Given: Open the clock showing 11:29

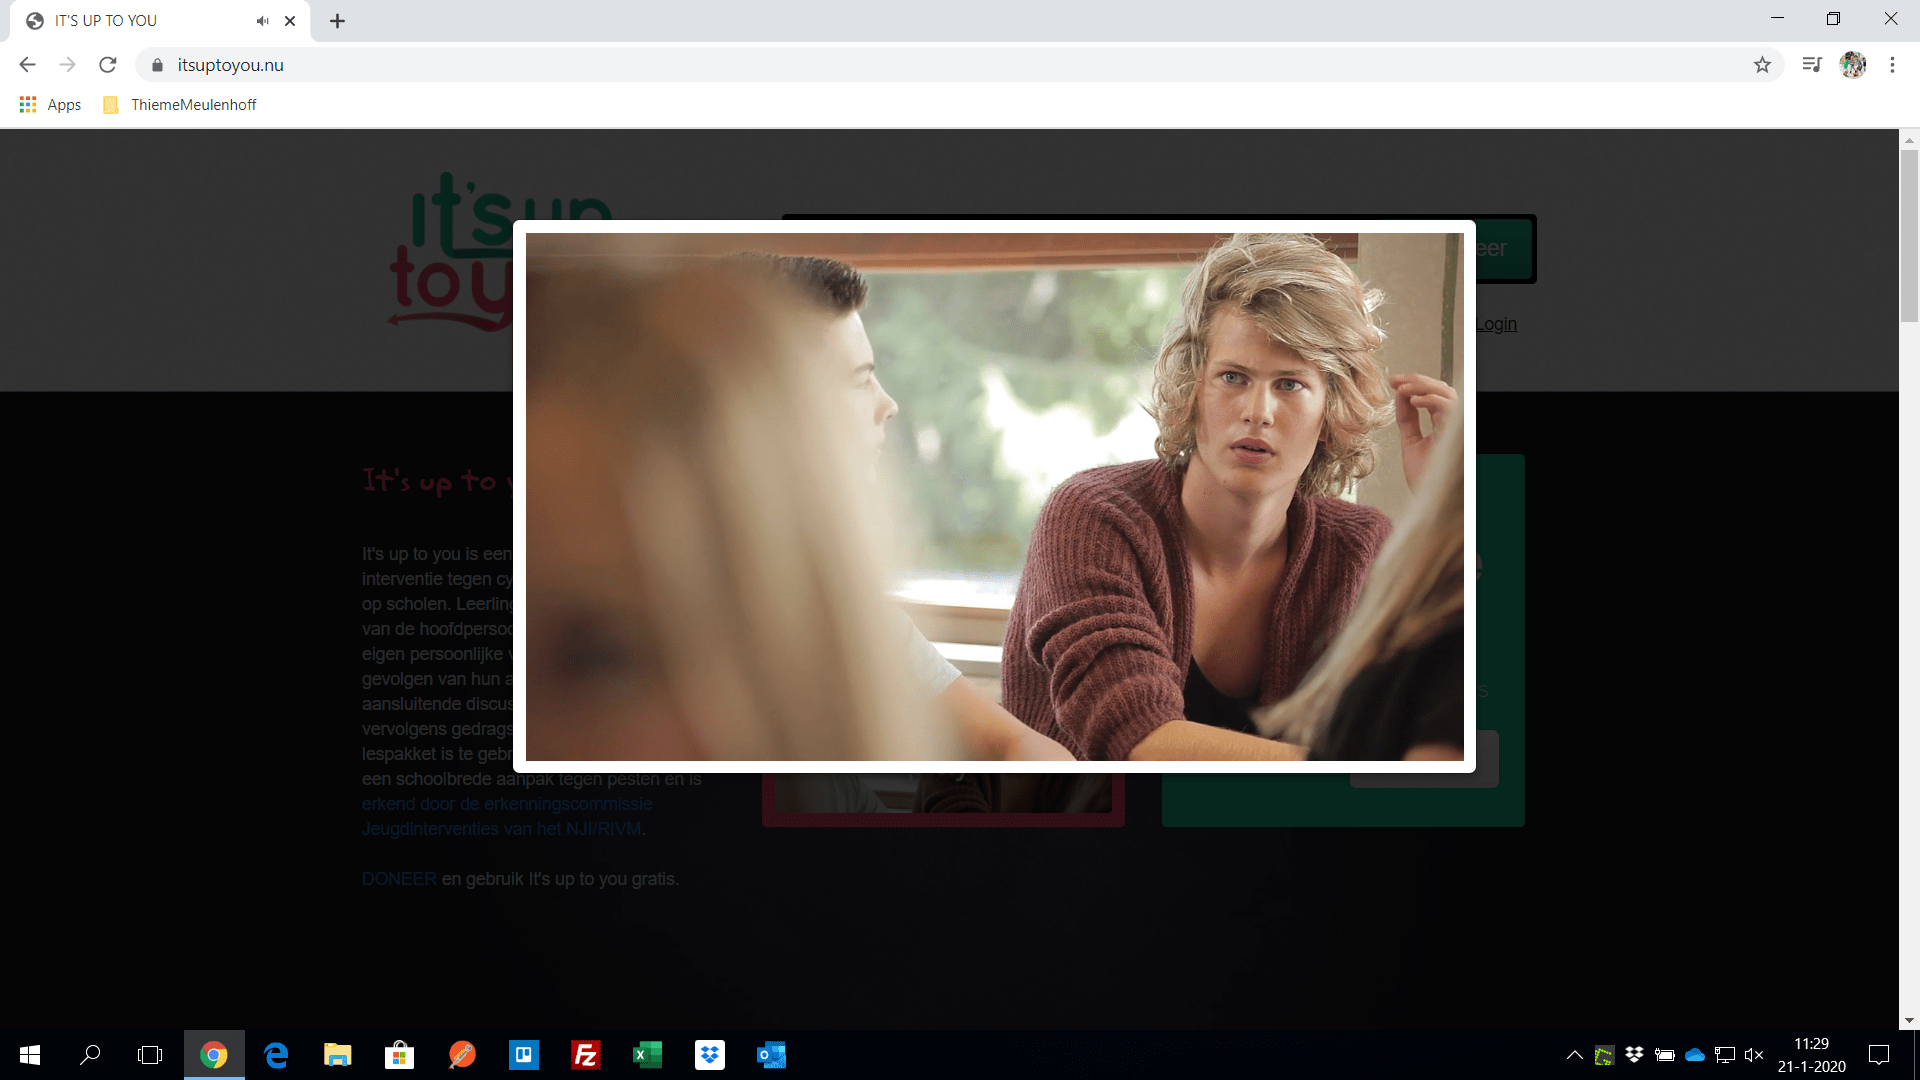Looking at the screenshot, I should point(1811,1055).
